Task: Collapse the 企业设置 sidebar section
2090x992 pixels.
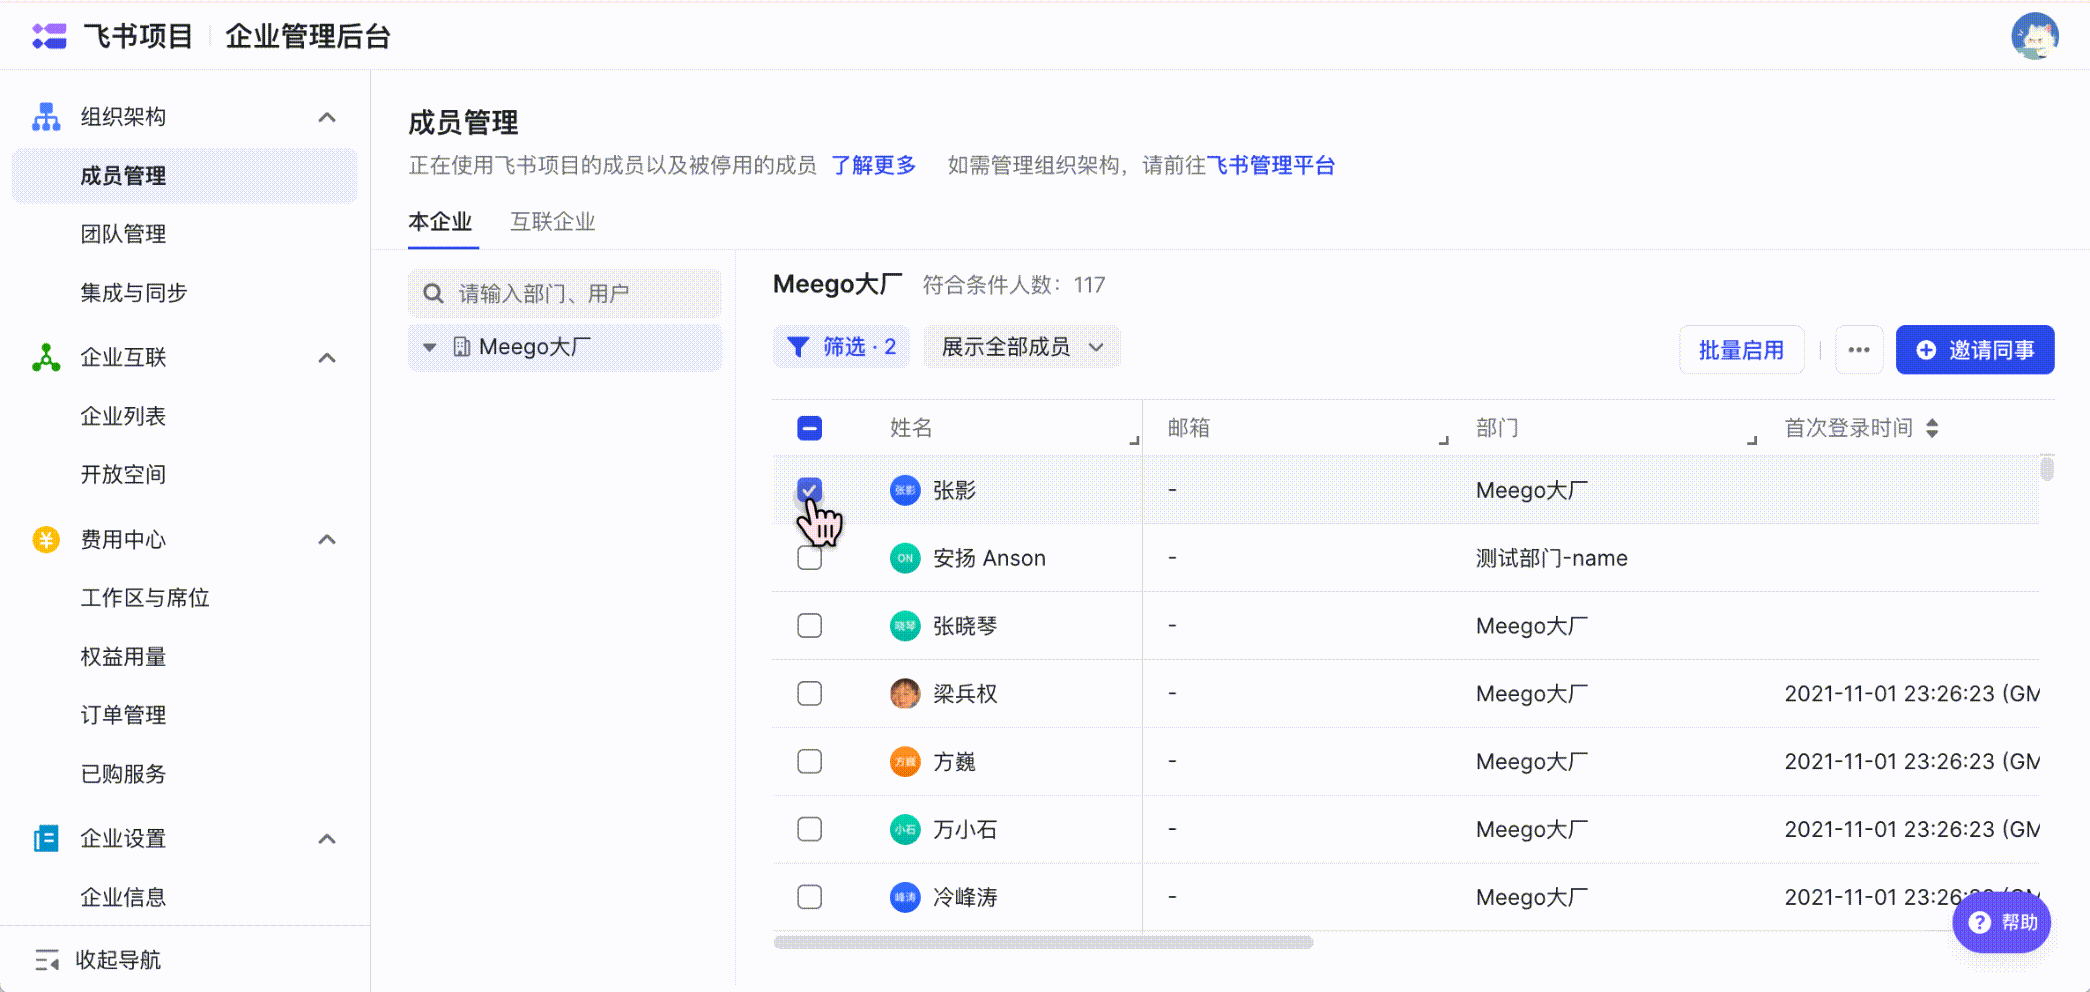Action: click(x=327, y=839)
